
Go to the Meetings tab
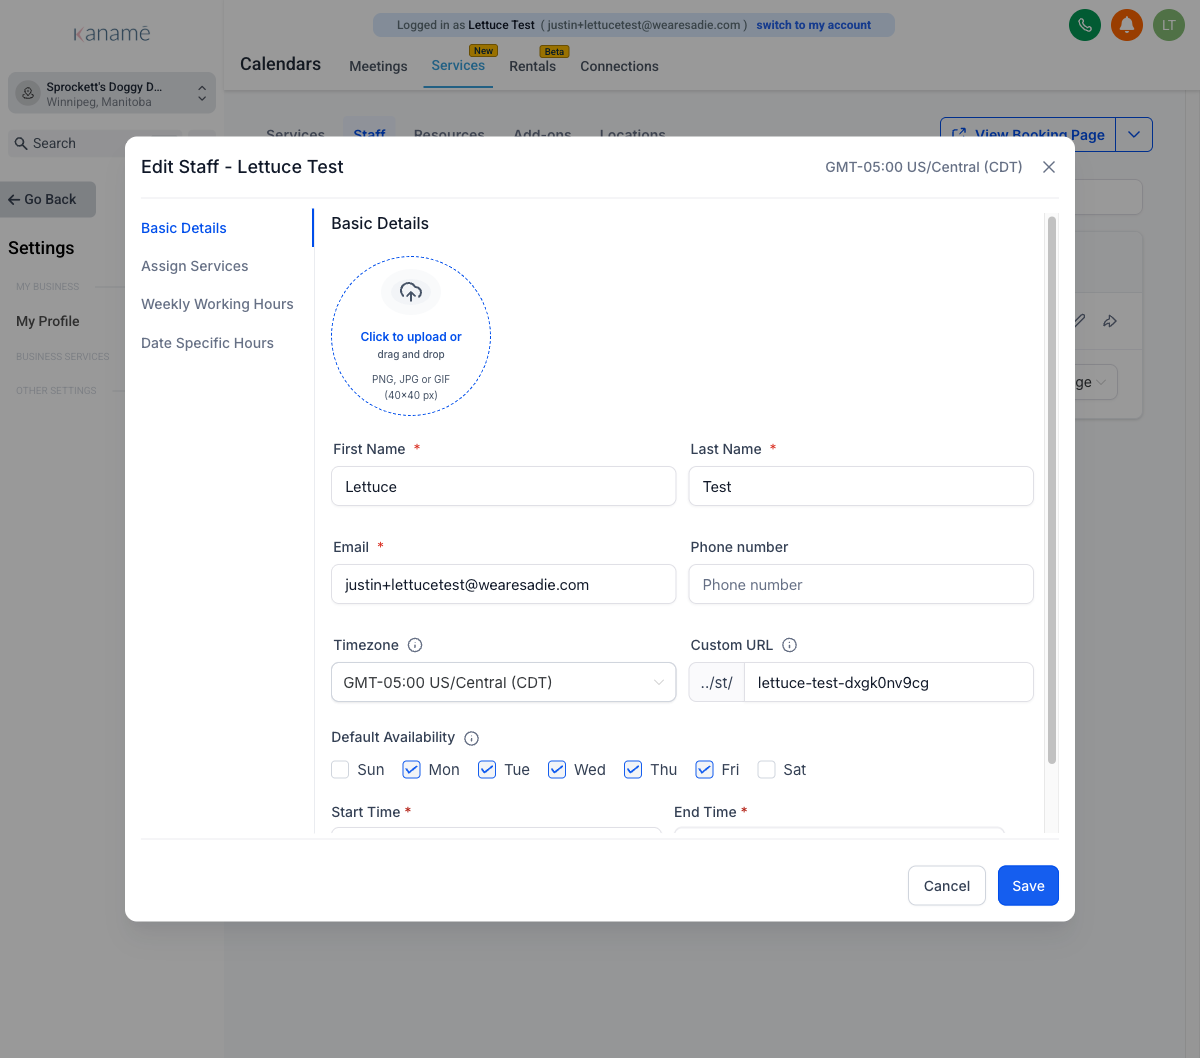(378, 66)
